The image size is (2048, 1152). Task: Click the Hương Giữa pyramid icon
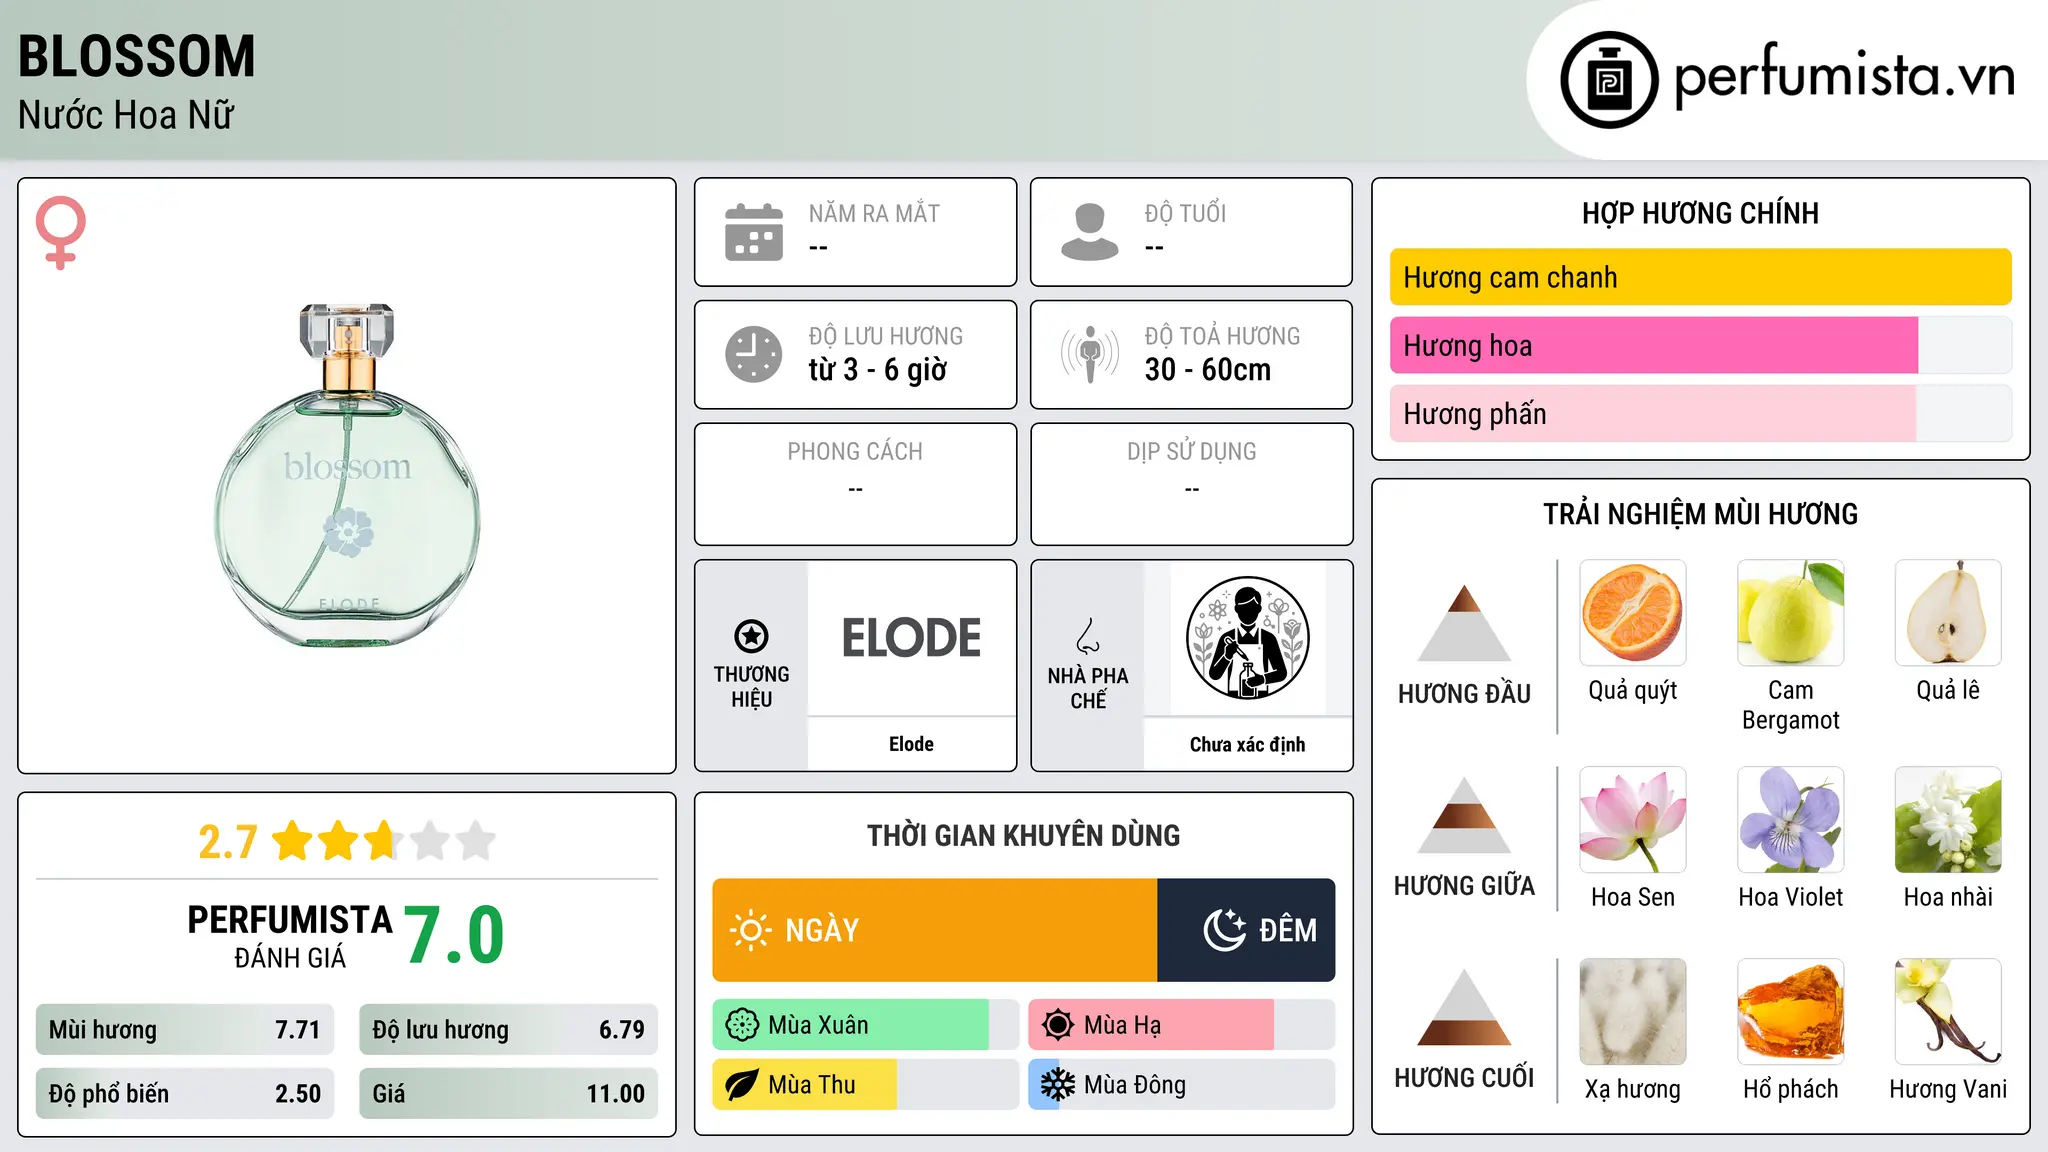[x=1464, y=815]
